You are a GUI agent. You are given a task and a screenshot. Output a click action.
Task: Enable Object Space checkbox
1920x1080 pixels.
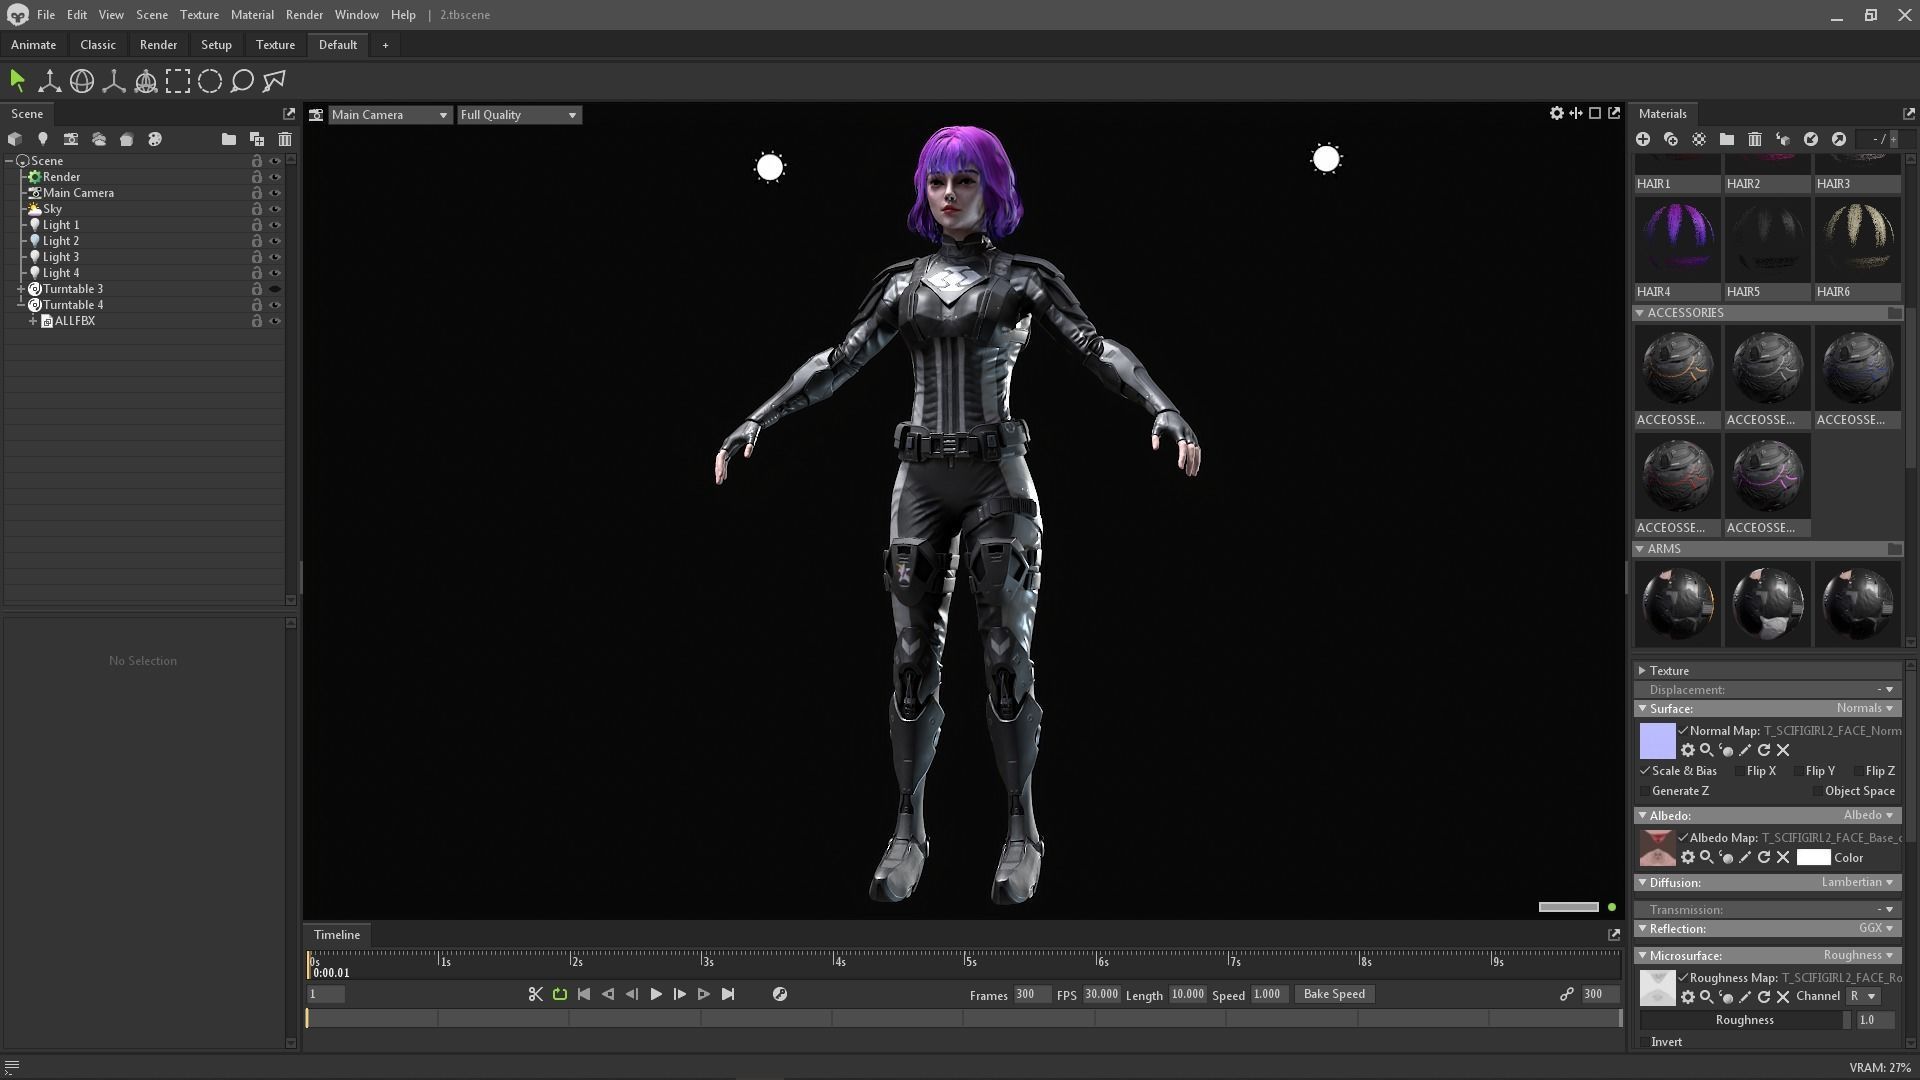[x=1817, y=791]
